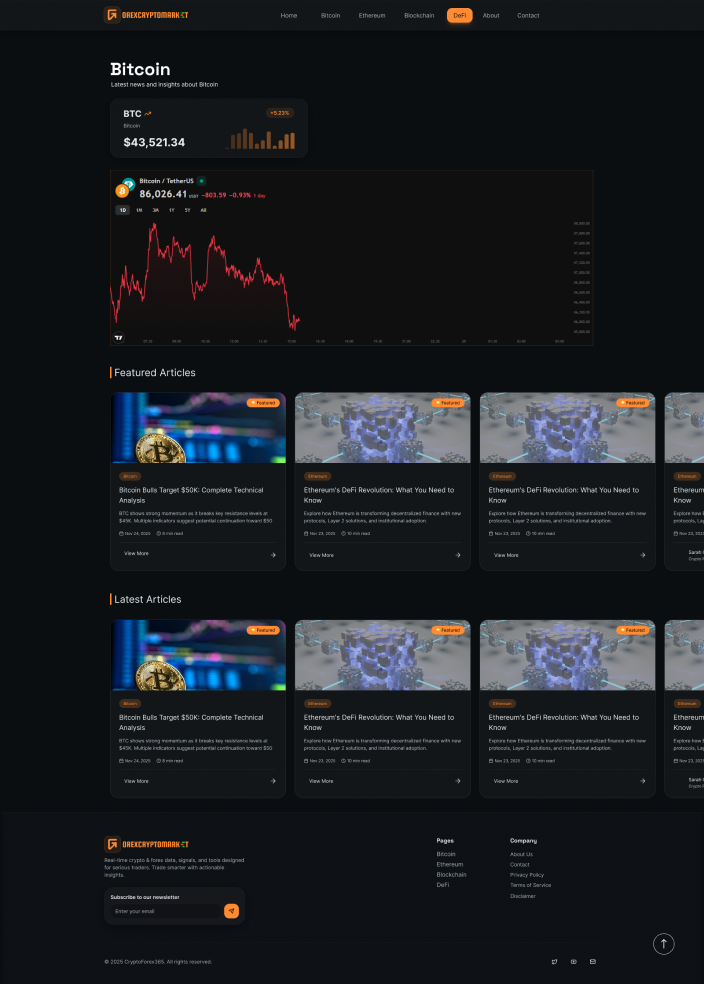Click arrow icon on Latest Bitcoin Bulls card
This screenshot has height=984, width=704.
pos(273,781)
